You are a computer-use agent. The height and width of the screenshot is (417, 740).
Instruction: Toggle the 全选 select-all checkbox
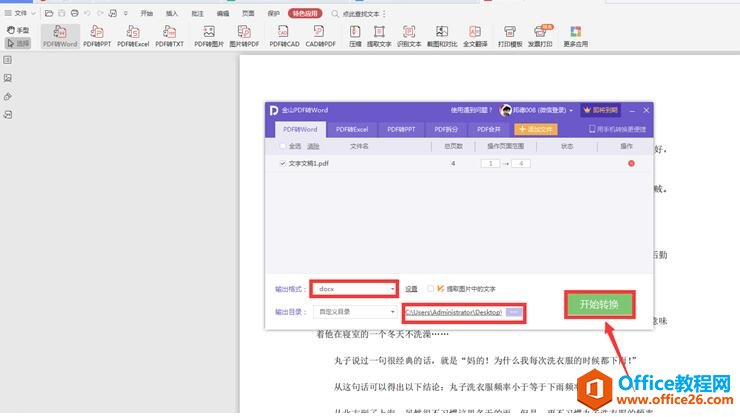point(282,146)
